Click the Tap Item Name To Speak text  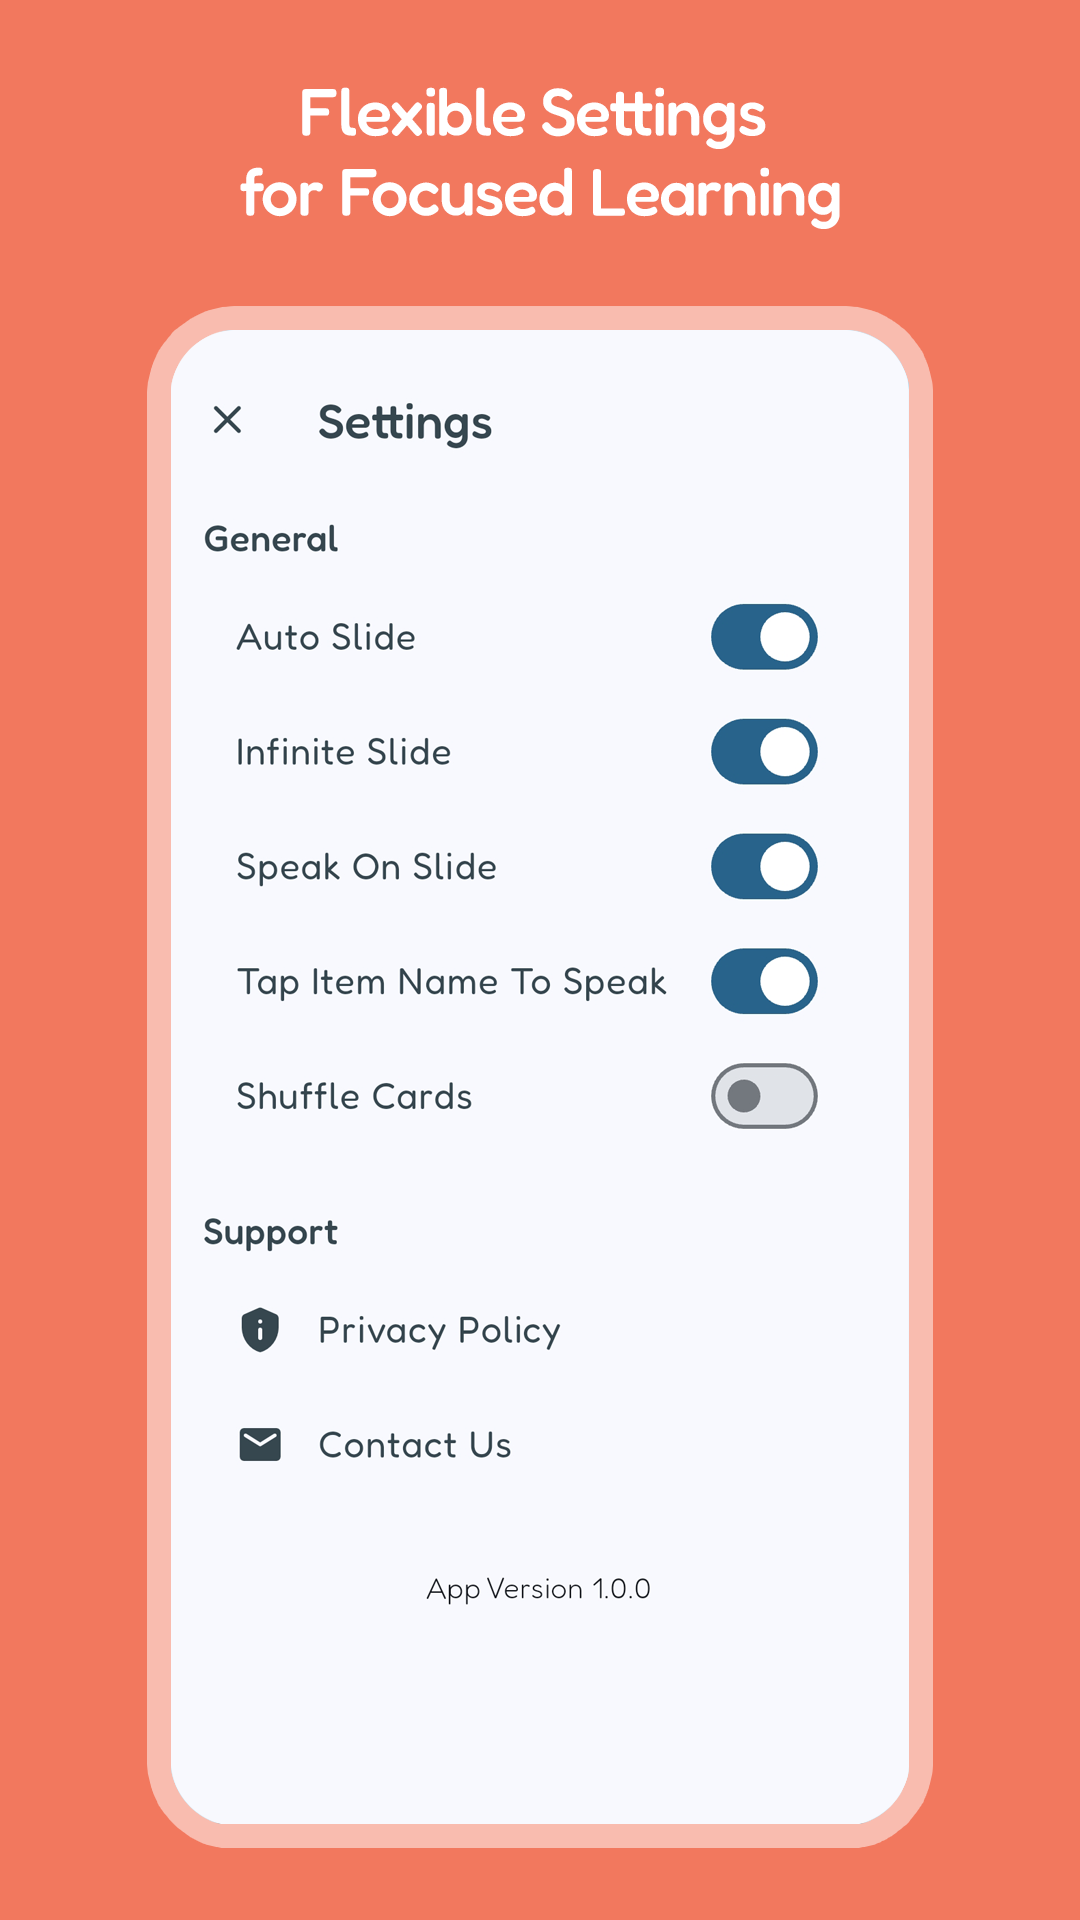(x=451, y=982)
